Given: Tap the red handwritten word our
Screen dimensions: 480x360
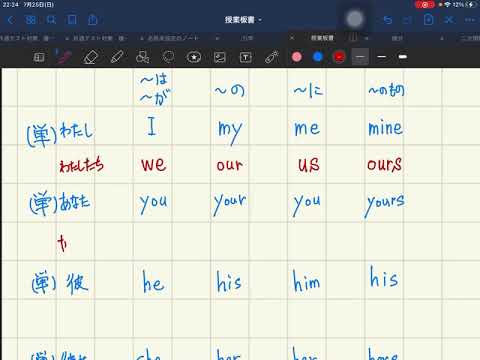Looking at the screenshot, I should [x=230, y=165].
